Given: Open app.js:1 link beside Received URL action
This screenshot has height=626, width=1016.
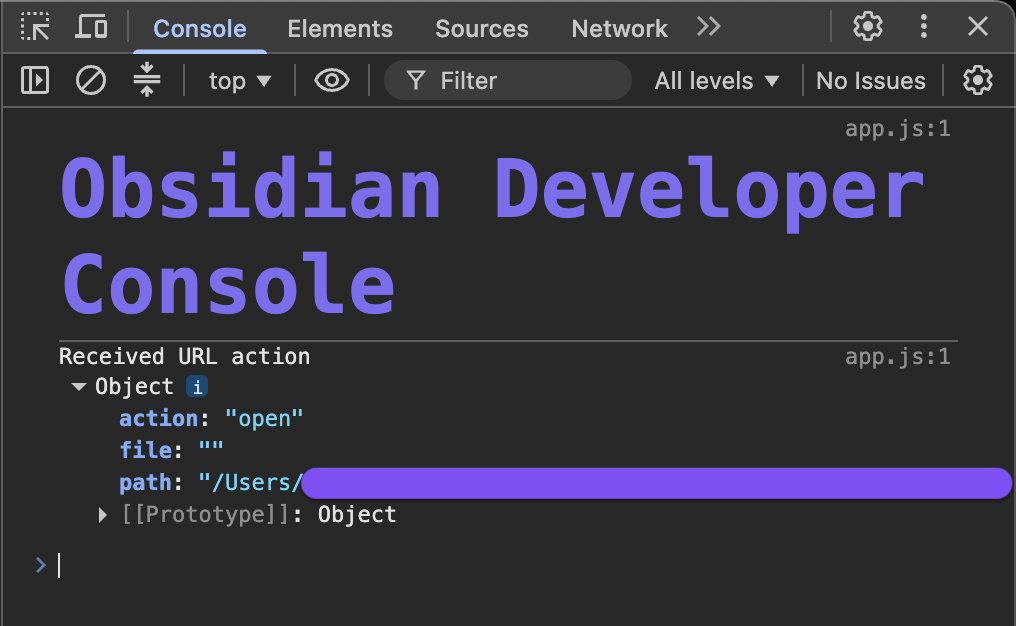Looking at the screenshot, I should (x=897, y=356).
